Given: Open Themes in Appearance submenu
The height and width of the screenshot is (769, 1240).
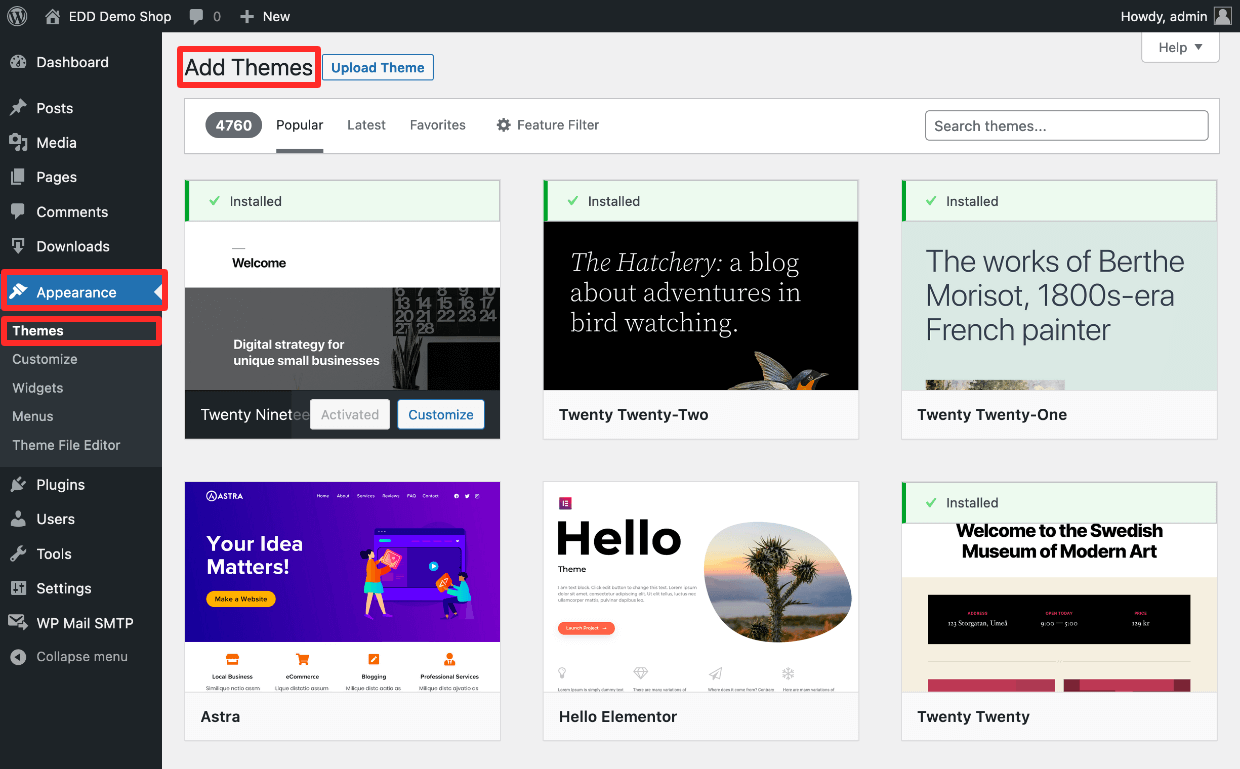Looking at the screenshot, I should 38,331.
